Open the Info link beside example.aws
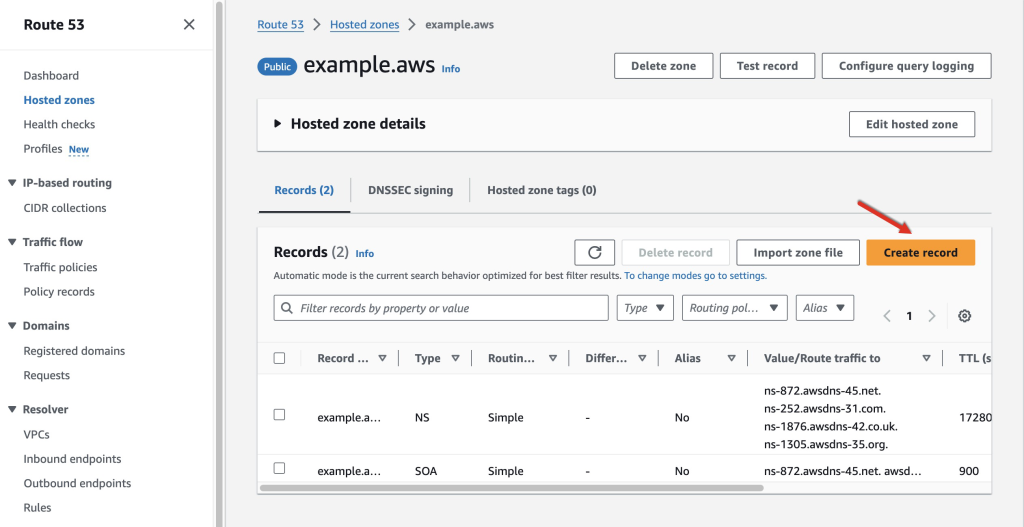This screenshot has width=1024, height=527. click(x=451, y=69)
